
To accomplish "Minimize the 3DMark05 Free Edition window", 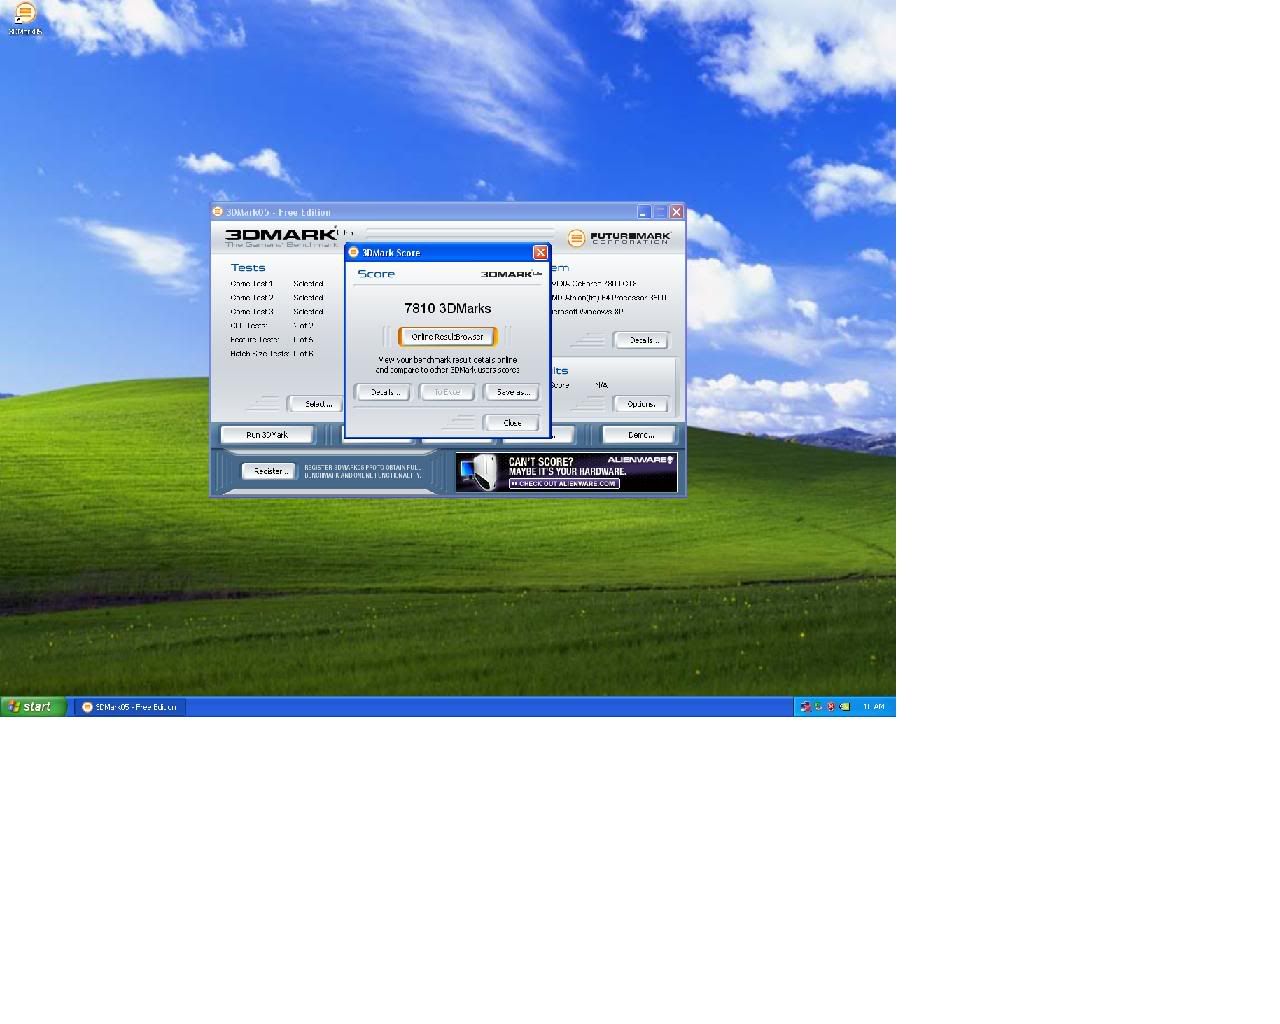I will click(x=644, y=212).
